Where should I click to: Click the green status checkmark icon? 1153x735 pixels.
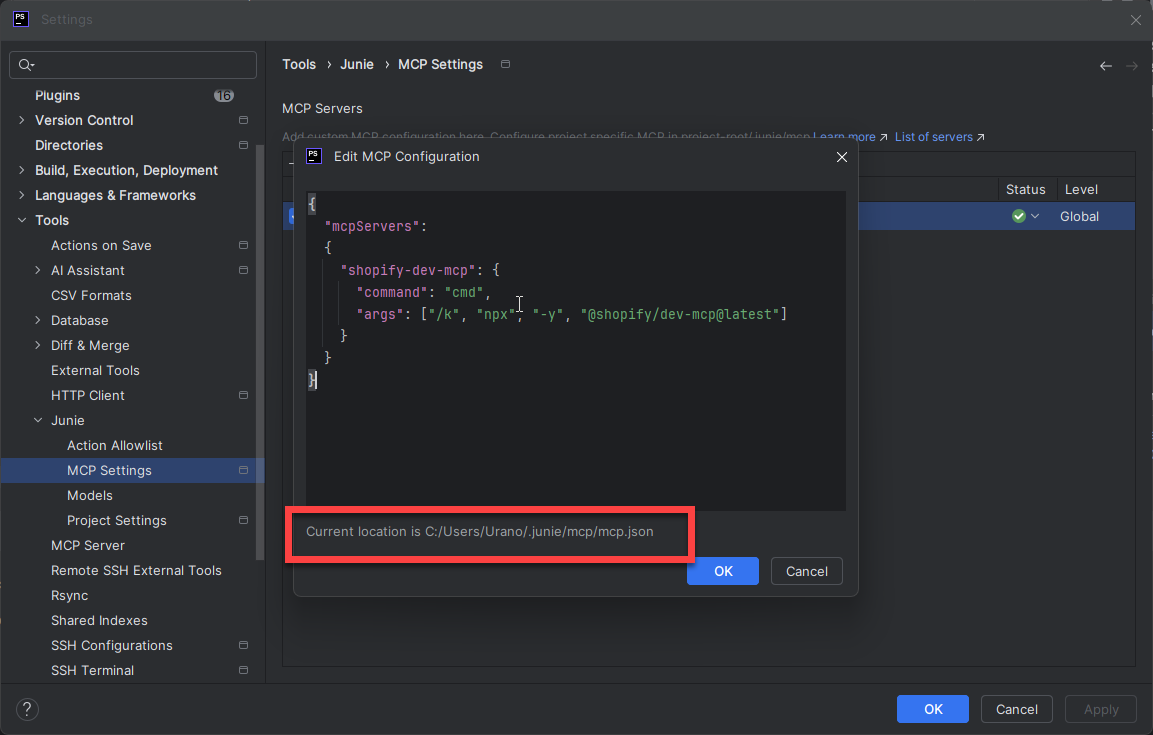click(x=1018, y=216)
